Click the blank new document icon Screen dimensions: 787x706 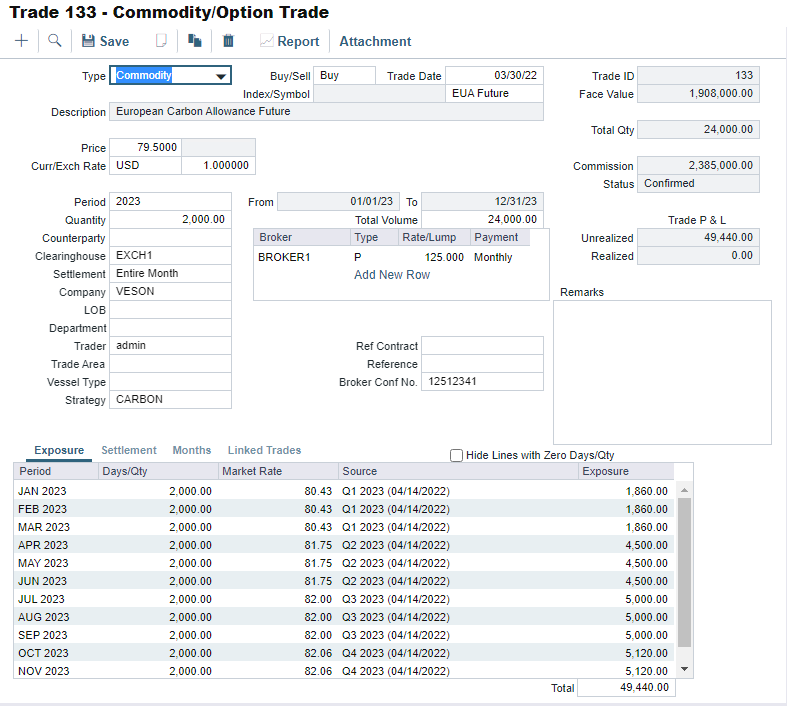[x=160, y=41]
